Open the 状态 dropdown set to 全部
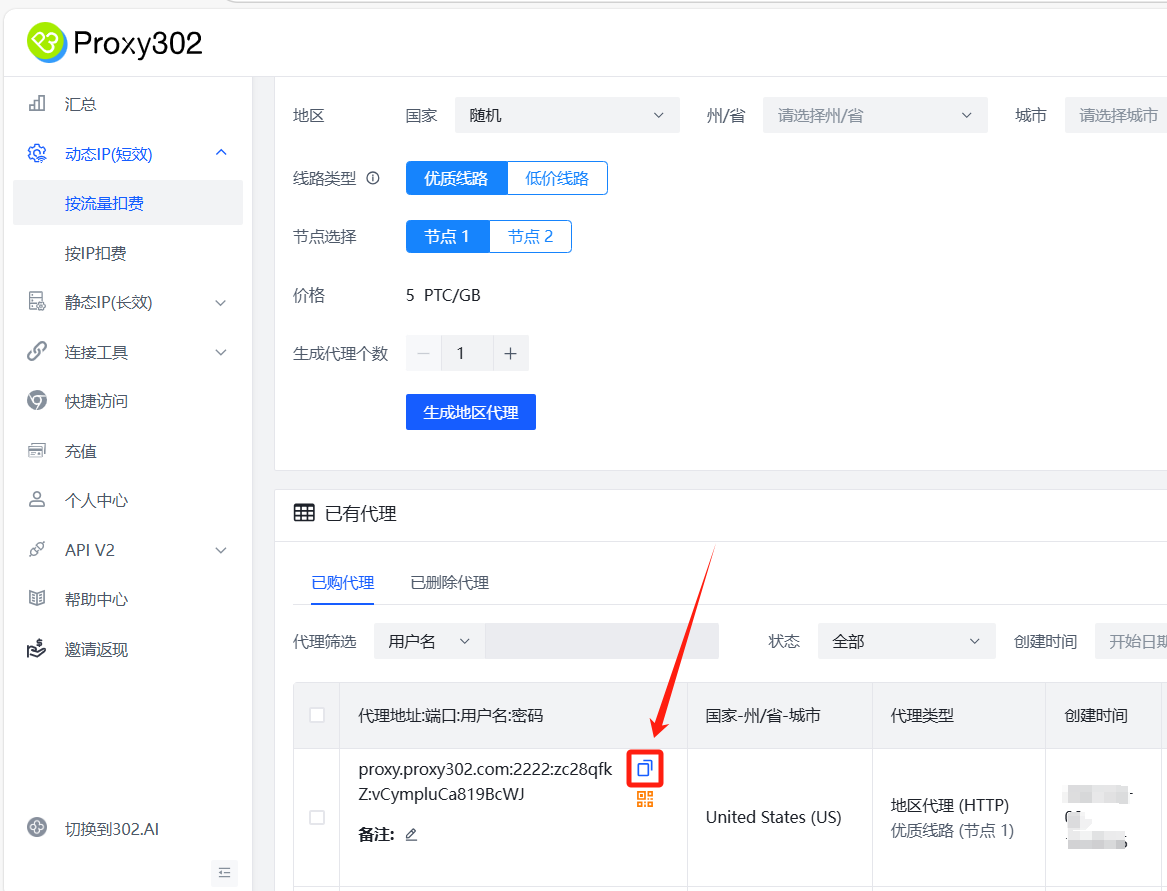 906,641
